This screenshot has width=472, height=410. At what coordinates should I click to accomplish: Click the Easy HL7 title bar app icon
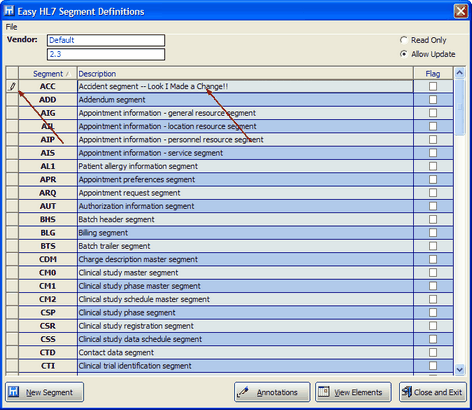9,11
